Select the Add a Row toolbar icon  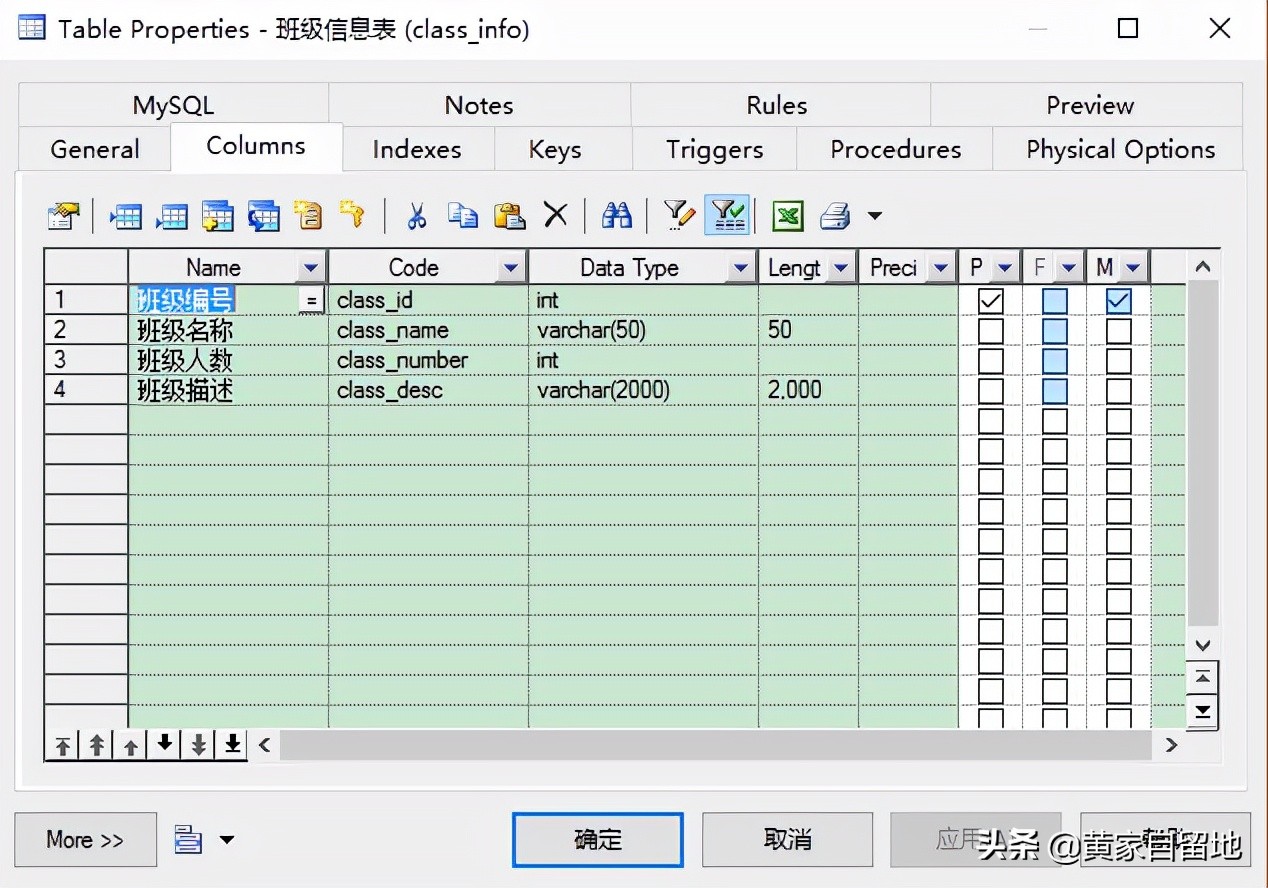[172, 215]
